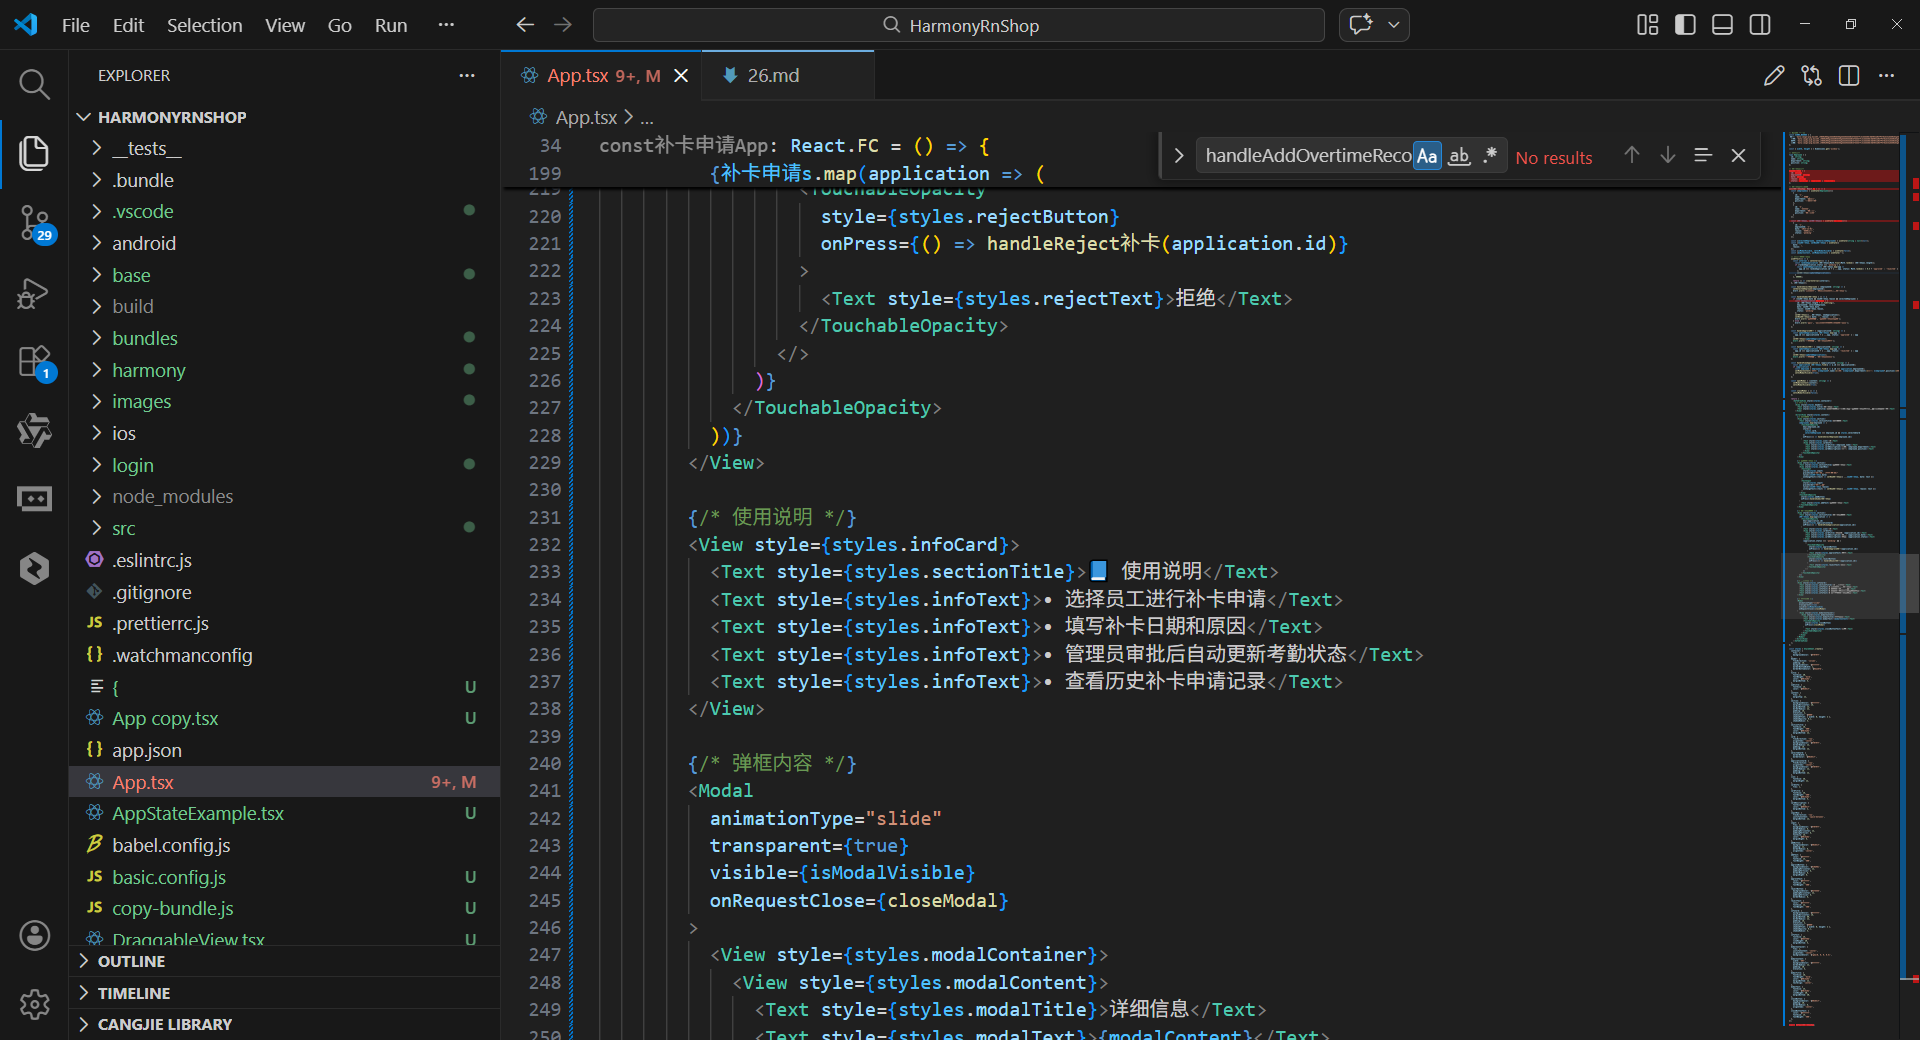Open the app.json file
Screen dimensions: 1920x1040
[x=285, y=750]
